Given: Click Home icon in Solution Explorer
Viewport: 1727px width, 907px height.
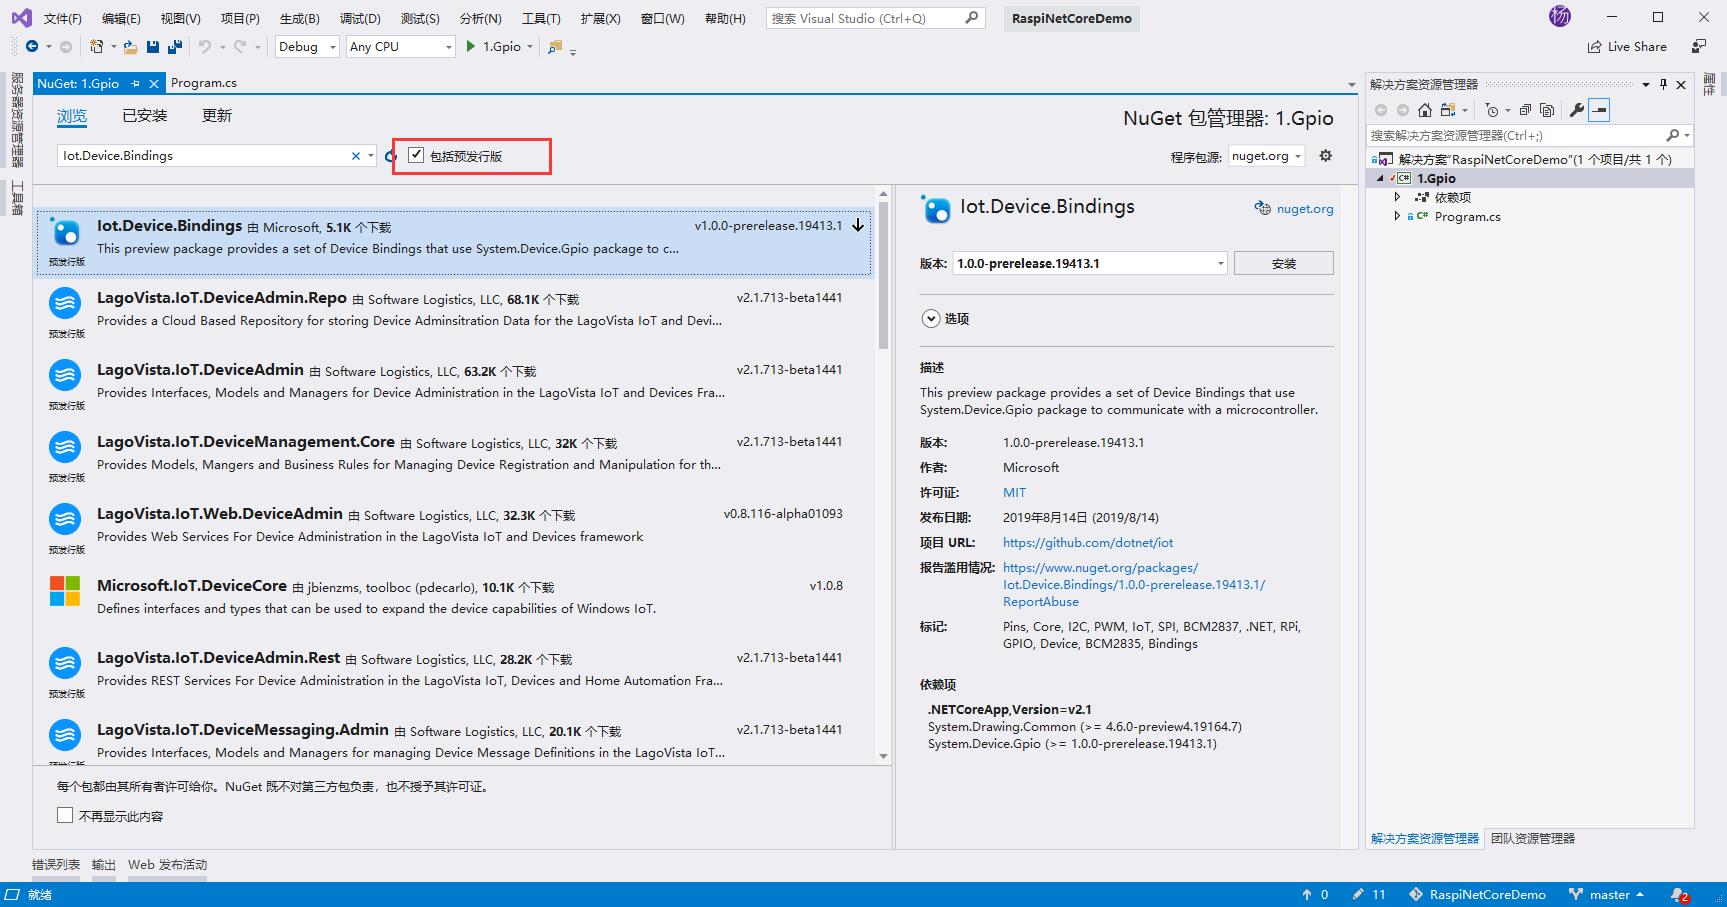Looking at the screenshot, I should (x=1425, y=110).
